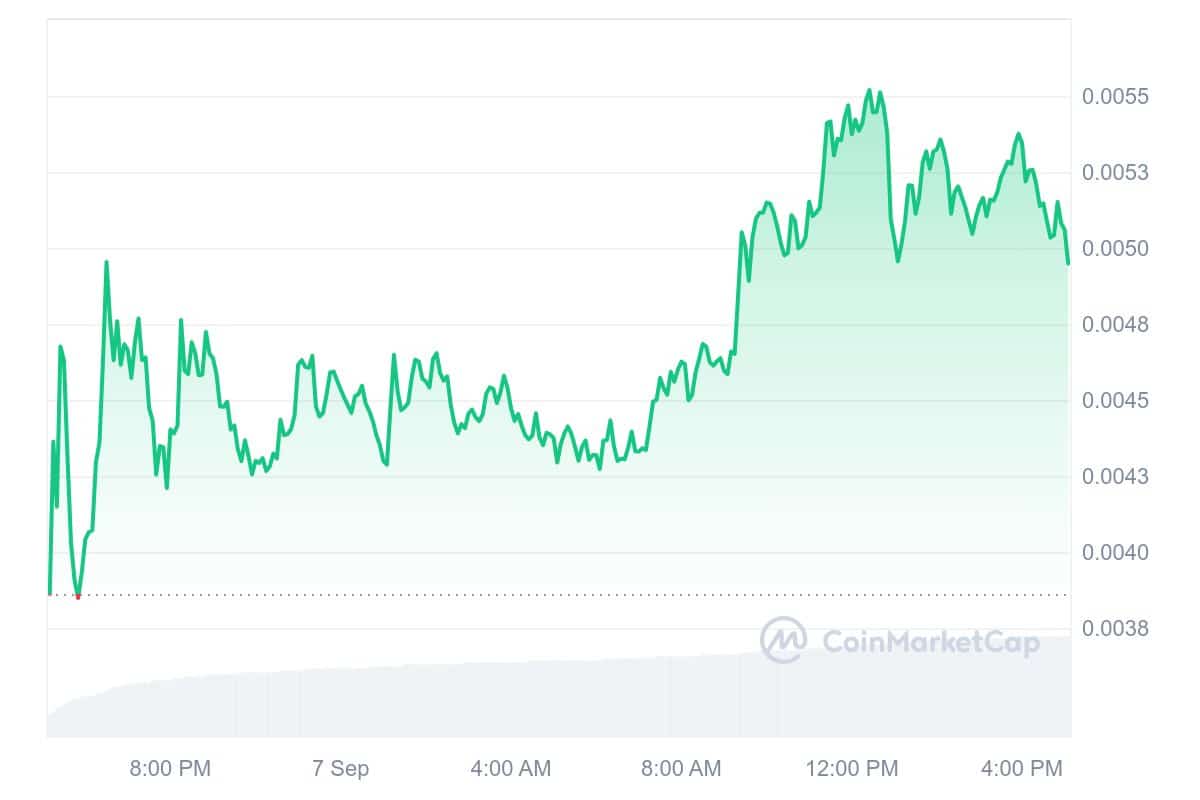Select the 8:00 AM time label
The width and height of the screenshot is (1200, 800).
click(680, 769)
